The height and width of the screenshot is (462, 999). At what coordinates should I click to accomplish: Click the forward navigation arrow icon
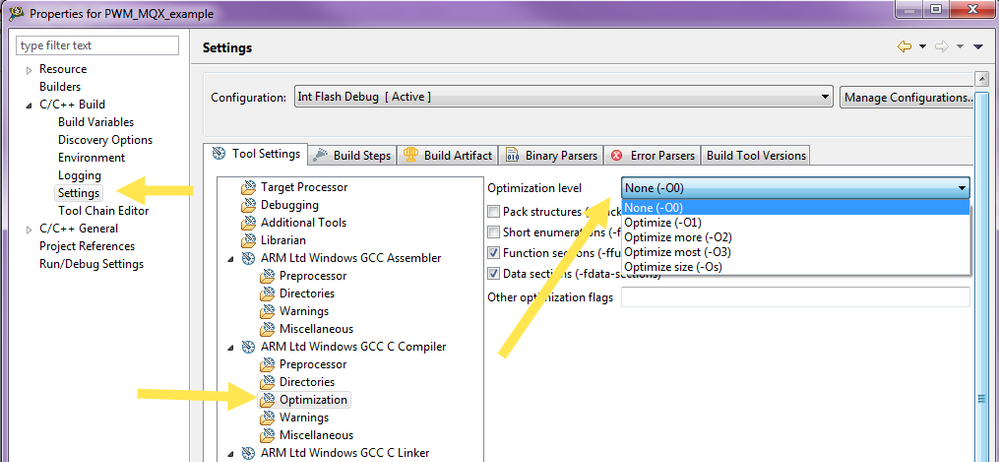click(x=942, y=47)
